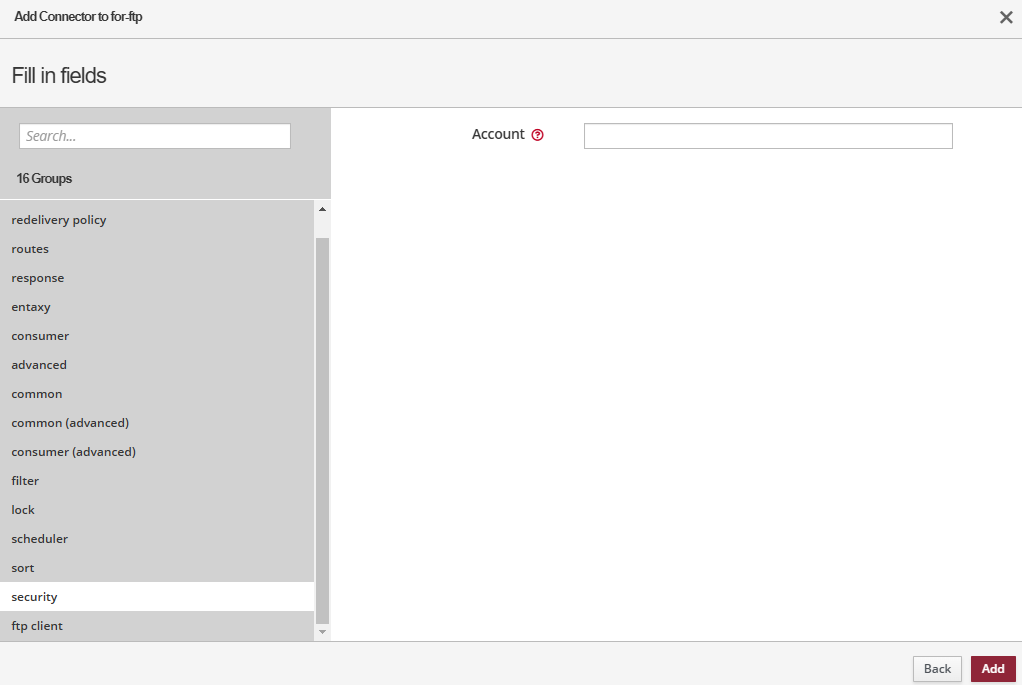Click the Add button

pos(992,669)
